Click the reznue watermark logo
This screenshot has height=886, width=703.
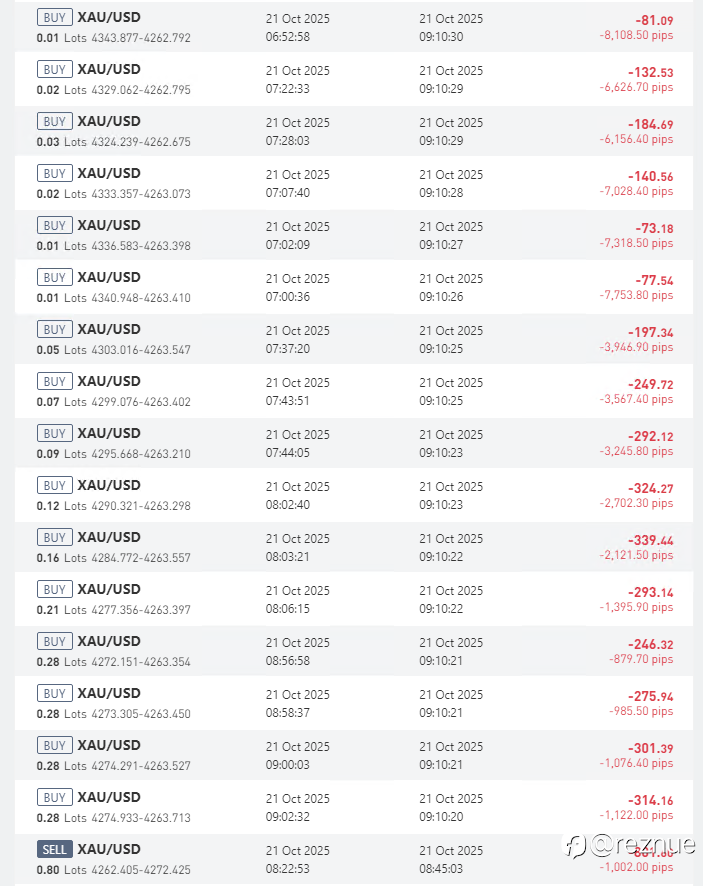point(631,846)
